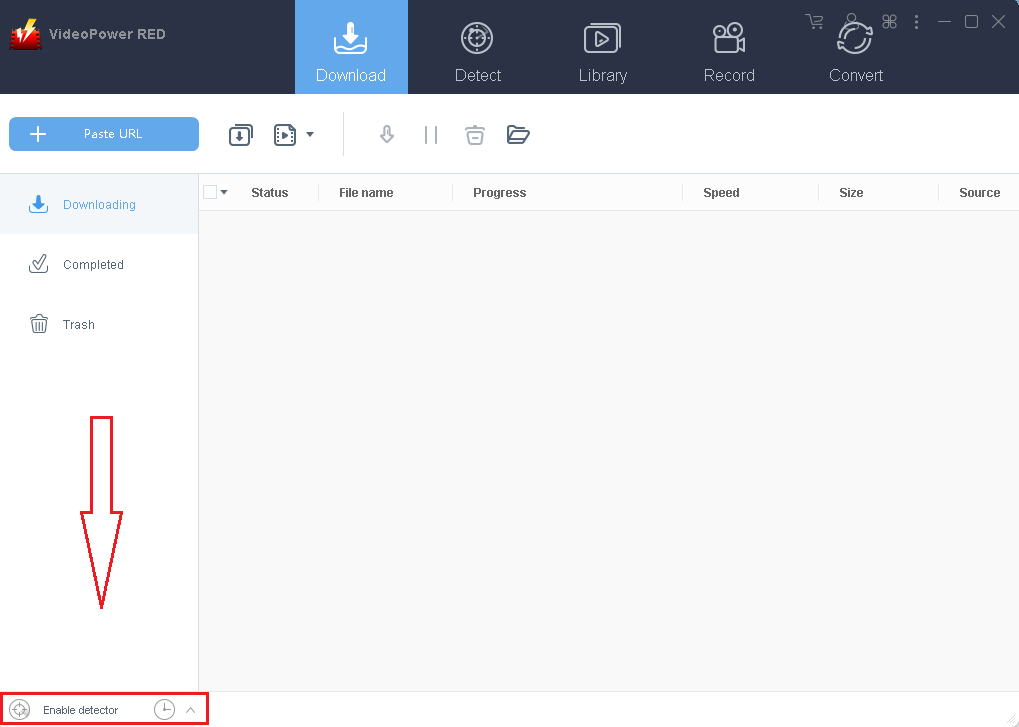Screen dimensions: 1019x727
Task: Toggle the Enable detector option
Action: [80, 710]
